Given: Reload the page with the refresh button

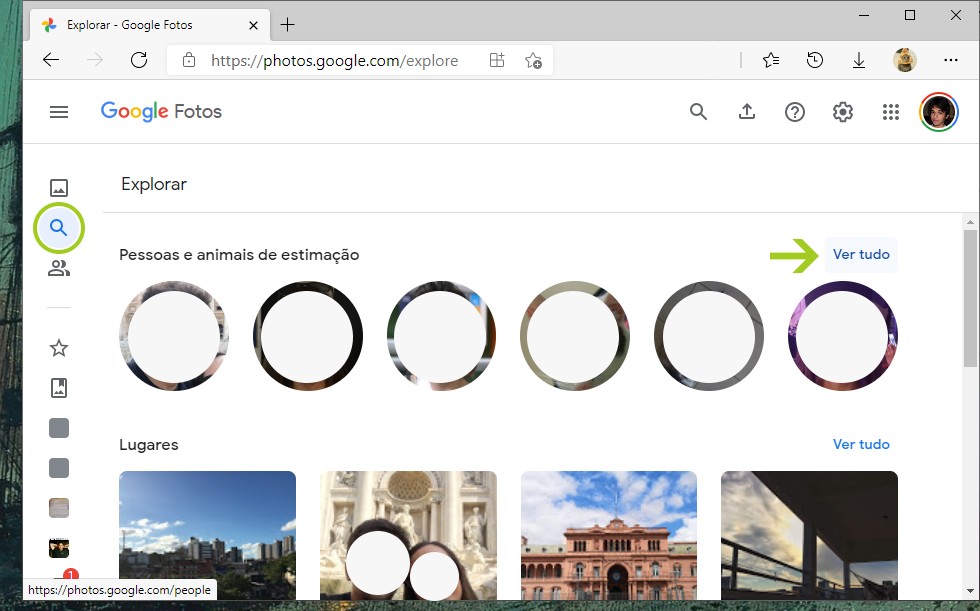Looking at the screenshot, I should tap(139, 60).
